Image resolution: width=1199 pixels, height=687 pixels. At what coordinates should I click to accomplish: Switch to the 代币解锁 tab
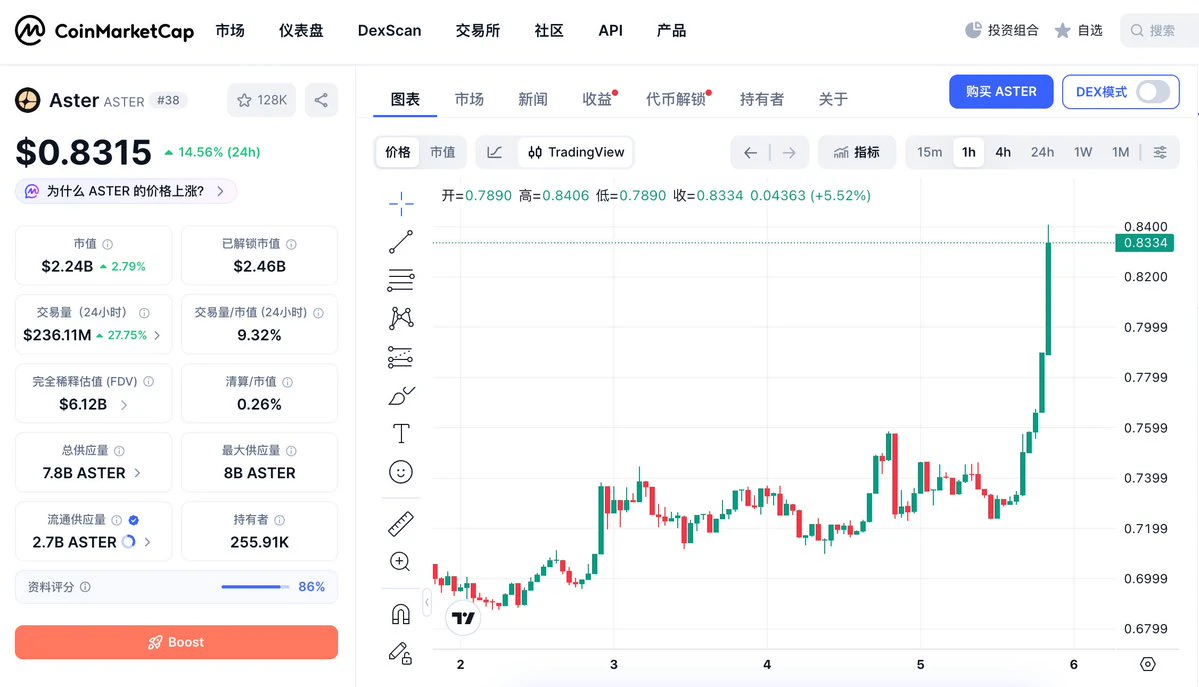(x=676, y=99)
